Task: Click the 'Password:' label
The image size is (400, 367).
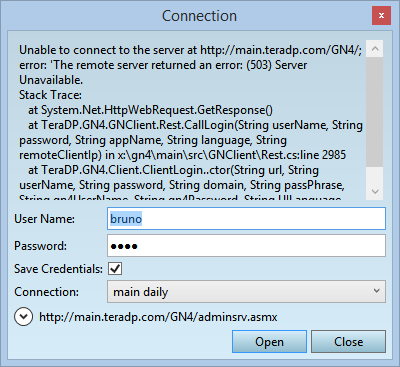Action: coord(40,246)
